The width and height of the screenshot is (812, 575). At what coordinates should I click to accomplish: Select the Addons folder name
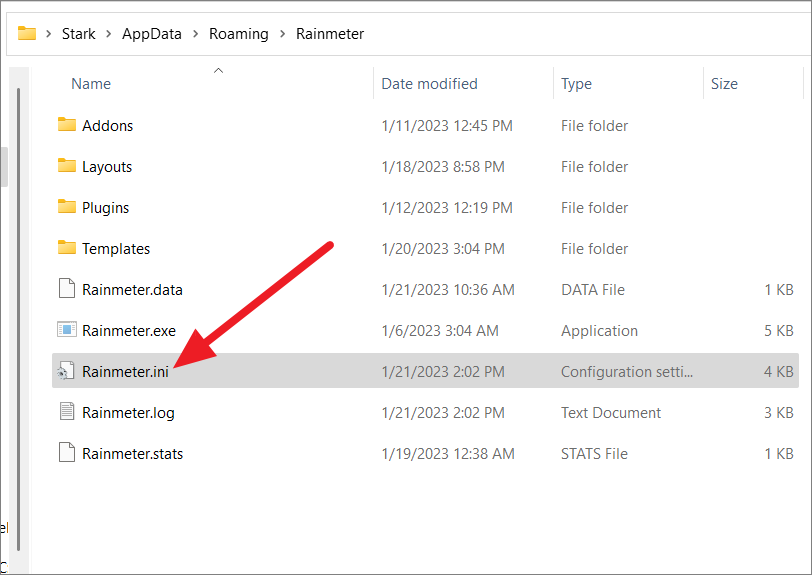coord(108,126)
